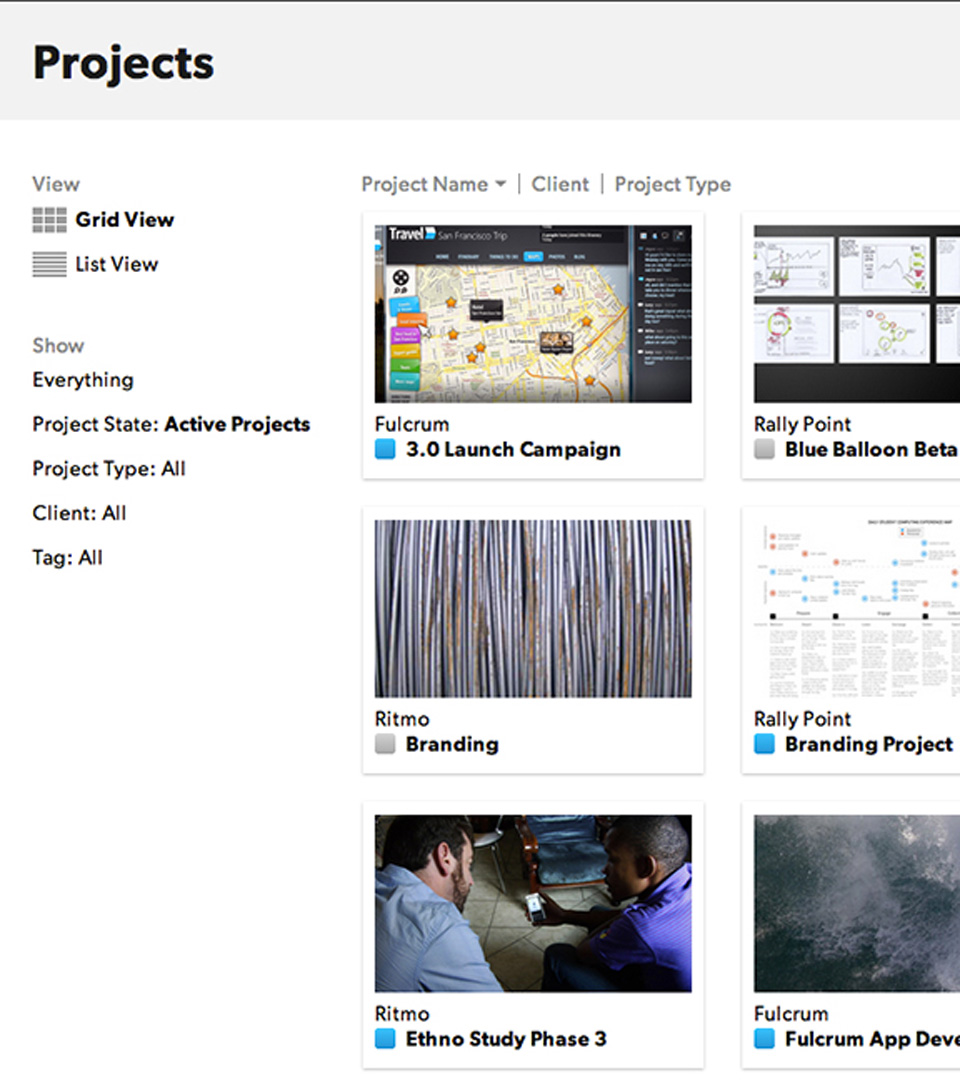Click Fulcrum client above Fulcrum App title
960x1080 pixels.
point(791,1014)
